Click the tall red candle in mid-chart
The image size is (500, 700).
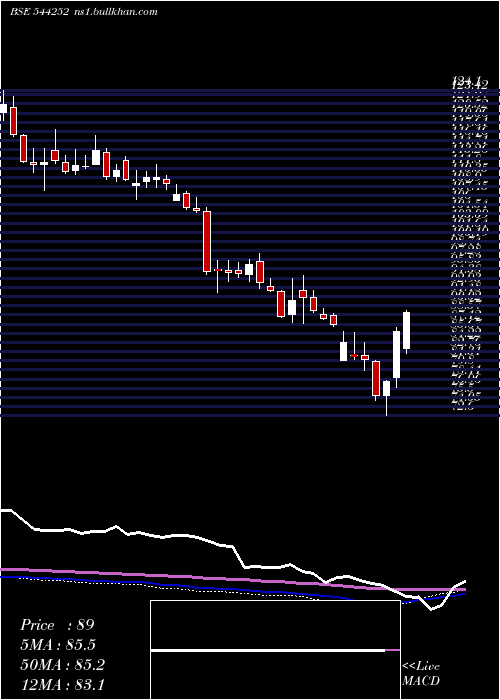coord(207,242)
